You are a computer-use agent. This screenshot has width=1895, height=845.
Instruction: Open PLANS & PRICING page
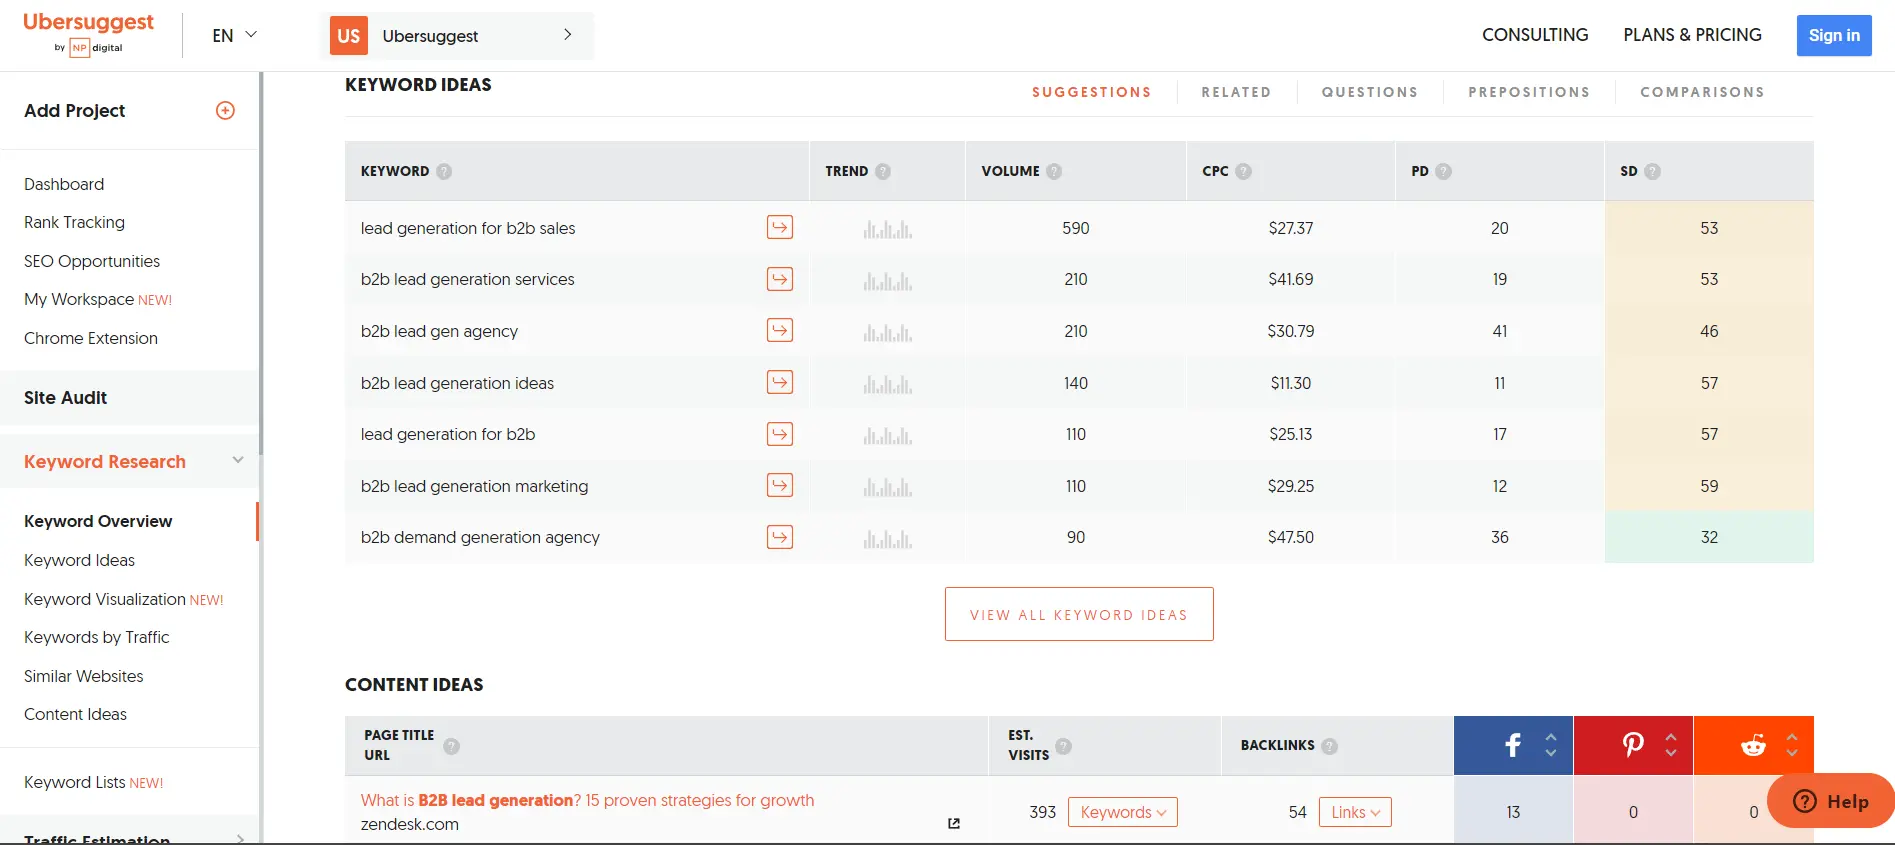coord(1692,35)
